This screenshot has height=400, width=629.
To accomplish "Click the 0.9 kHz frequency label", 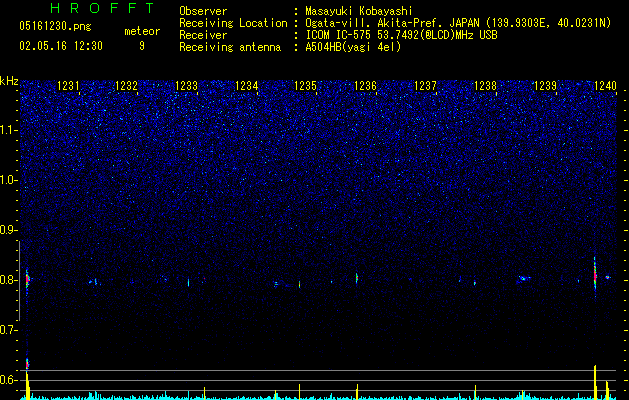I will point(9,230).
